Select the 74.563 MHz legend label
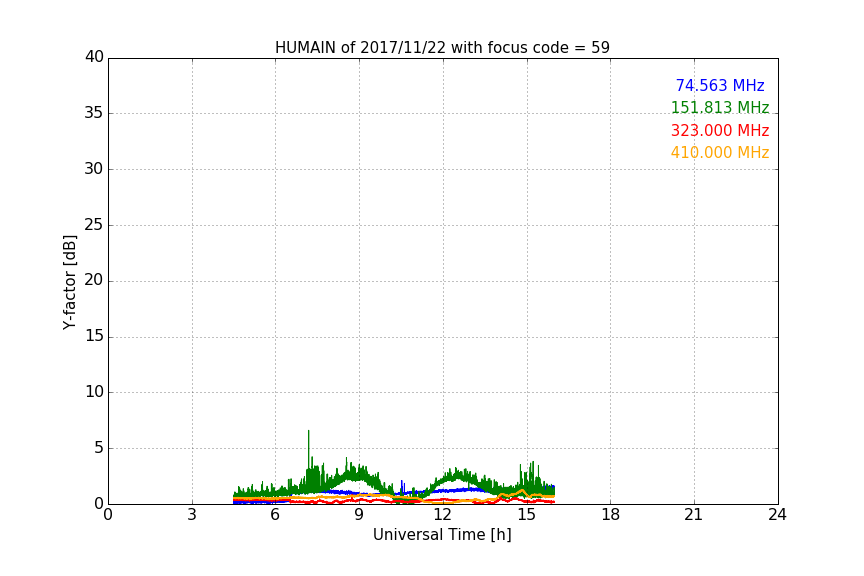The image size is (864, 576). [720, 85]
